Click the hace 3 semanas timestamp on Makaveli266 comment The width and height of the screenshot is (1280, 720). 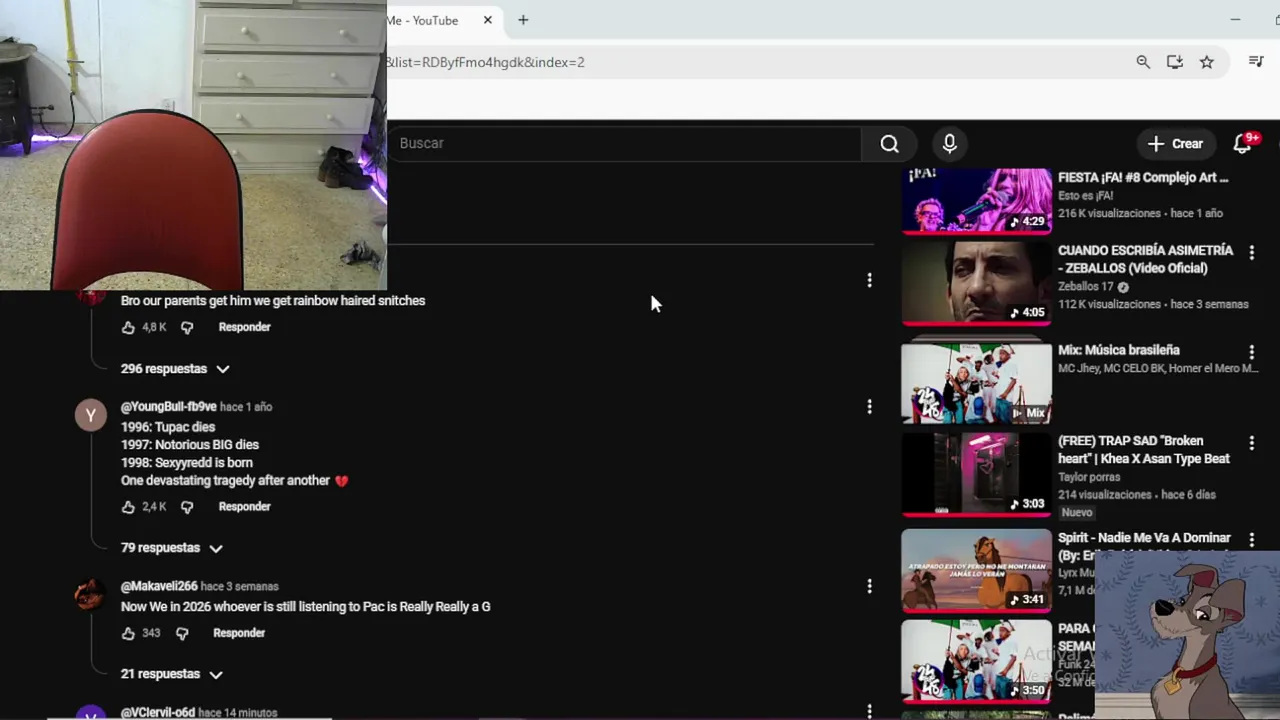coord(240,587)
